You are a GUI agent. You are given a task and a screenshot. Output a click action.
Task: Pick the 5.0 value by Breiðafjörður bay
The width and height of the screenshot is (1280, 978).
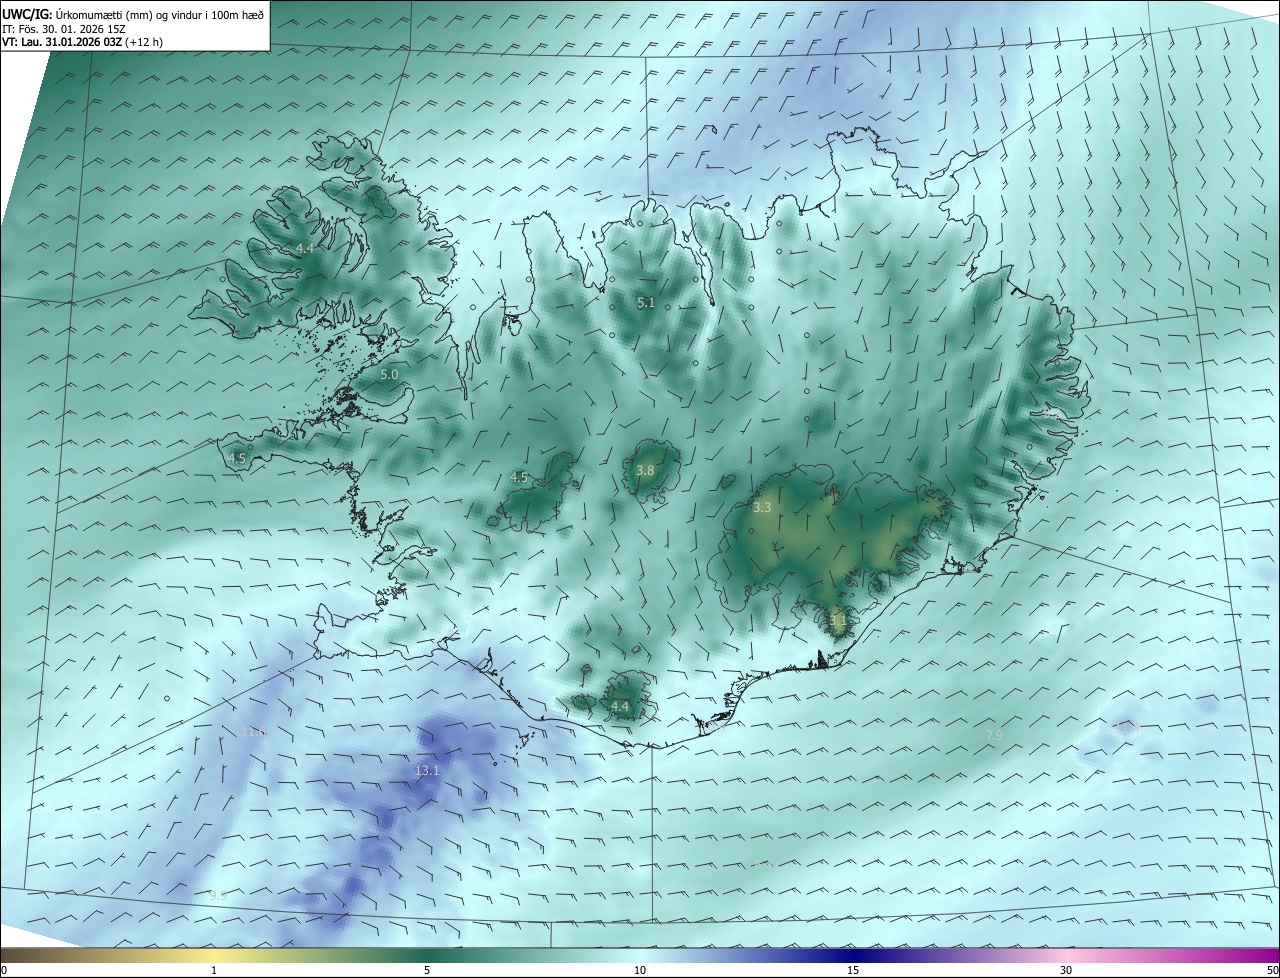(389, 374)
